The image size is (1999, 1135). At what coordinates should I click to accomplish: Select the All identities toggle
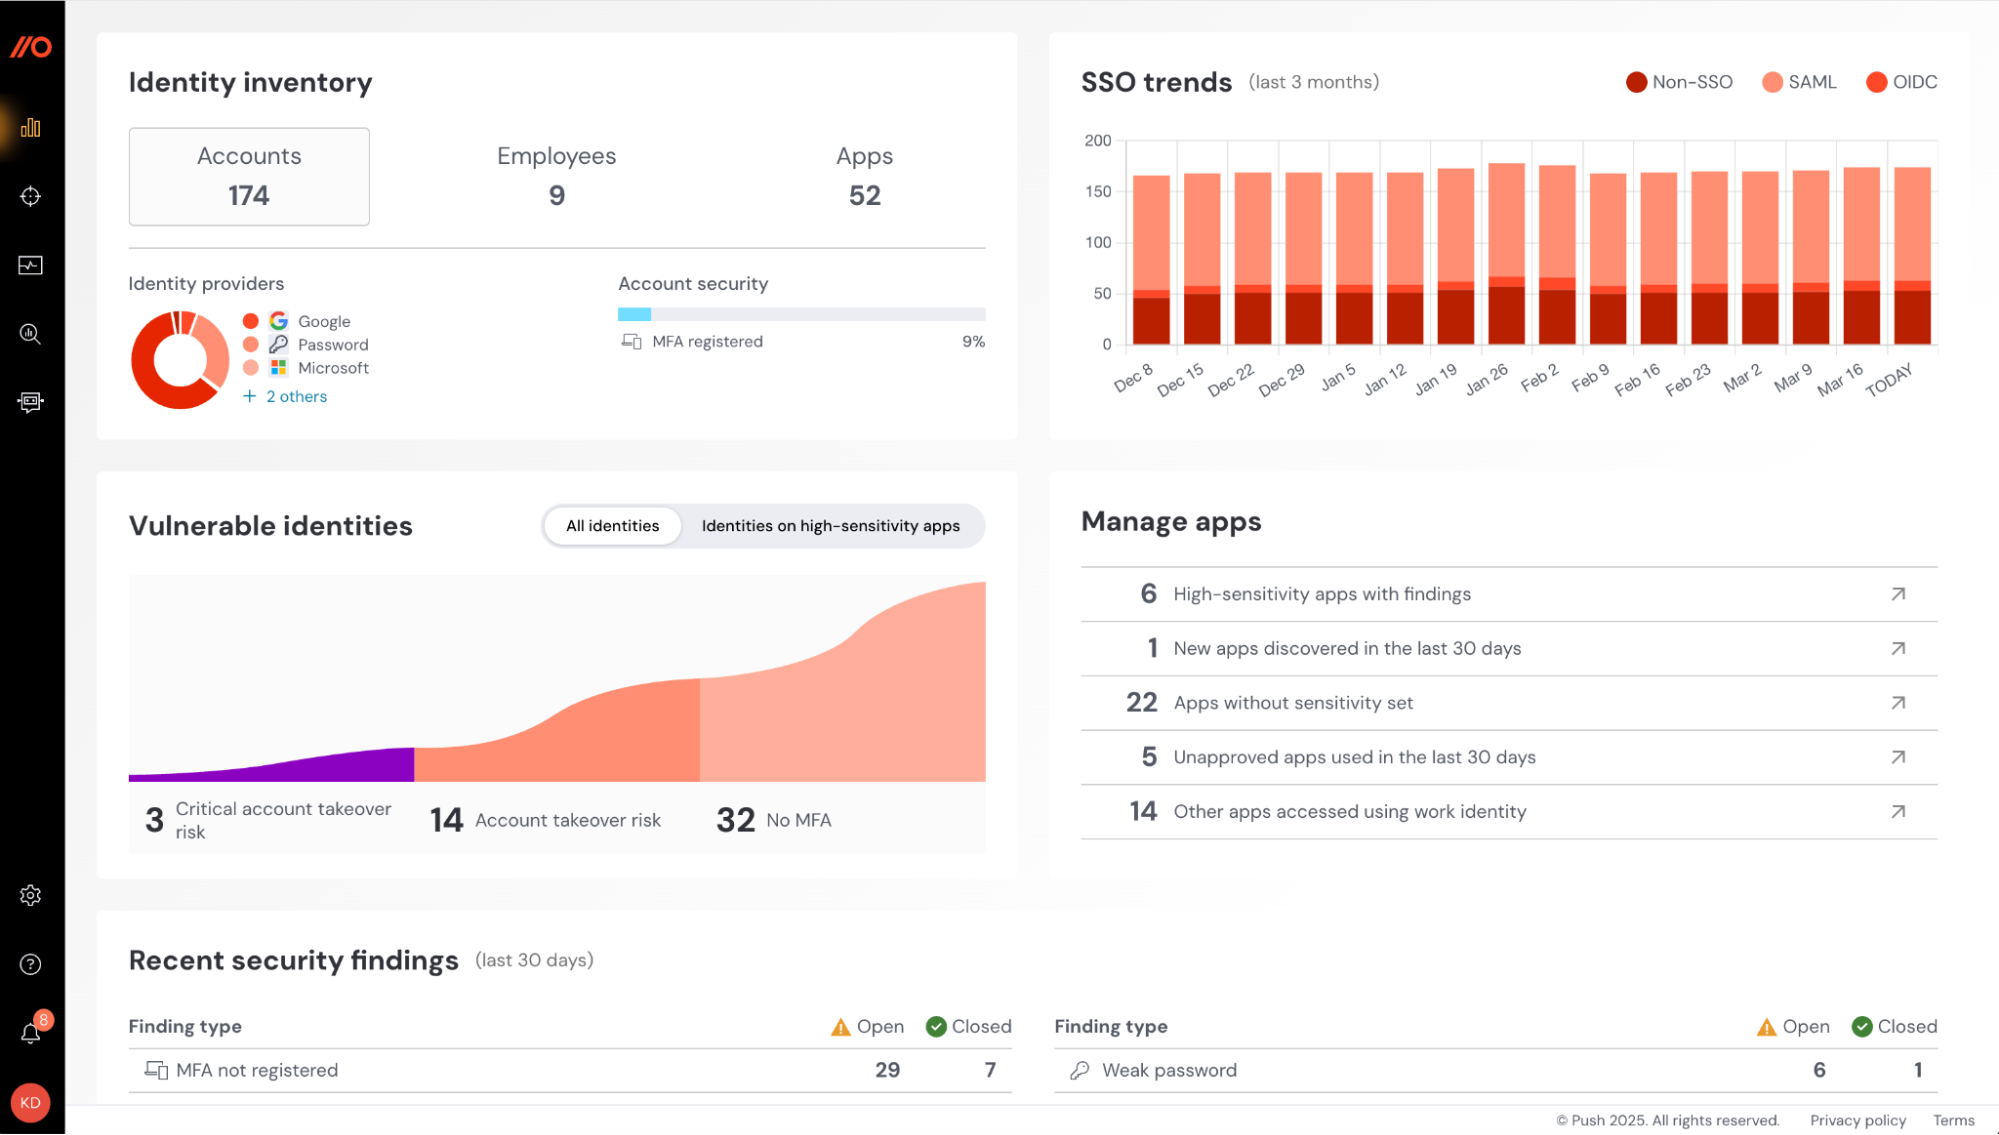(612, 526)
